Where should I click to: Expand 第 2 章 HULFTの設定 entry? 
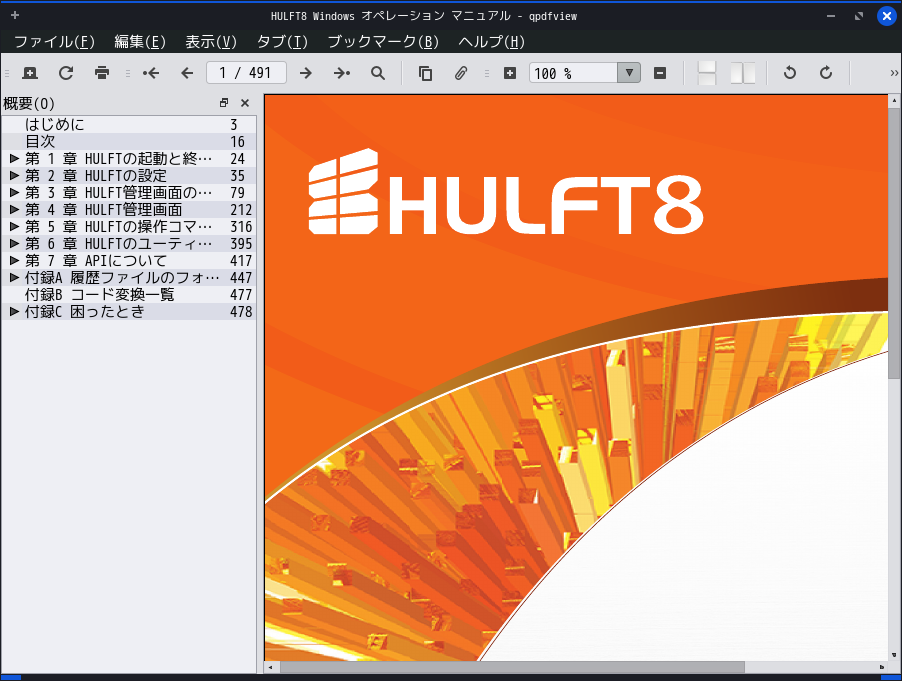(x=14, y=175)
